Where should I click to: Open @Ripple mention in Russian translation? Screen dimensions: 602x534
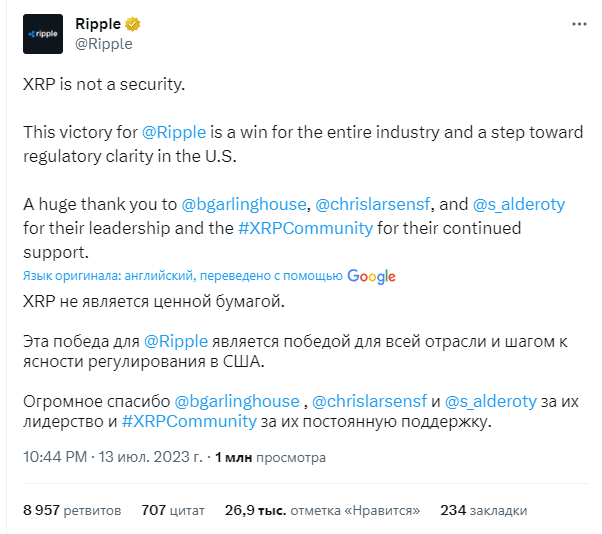click(x=177, y=342)
